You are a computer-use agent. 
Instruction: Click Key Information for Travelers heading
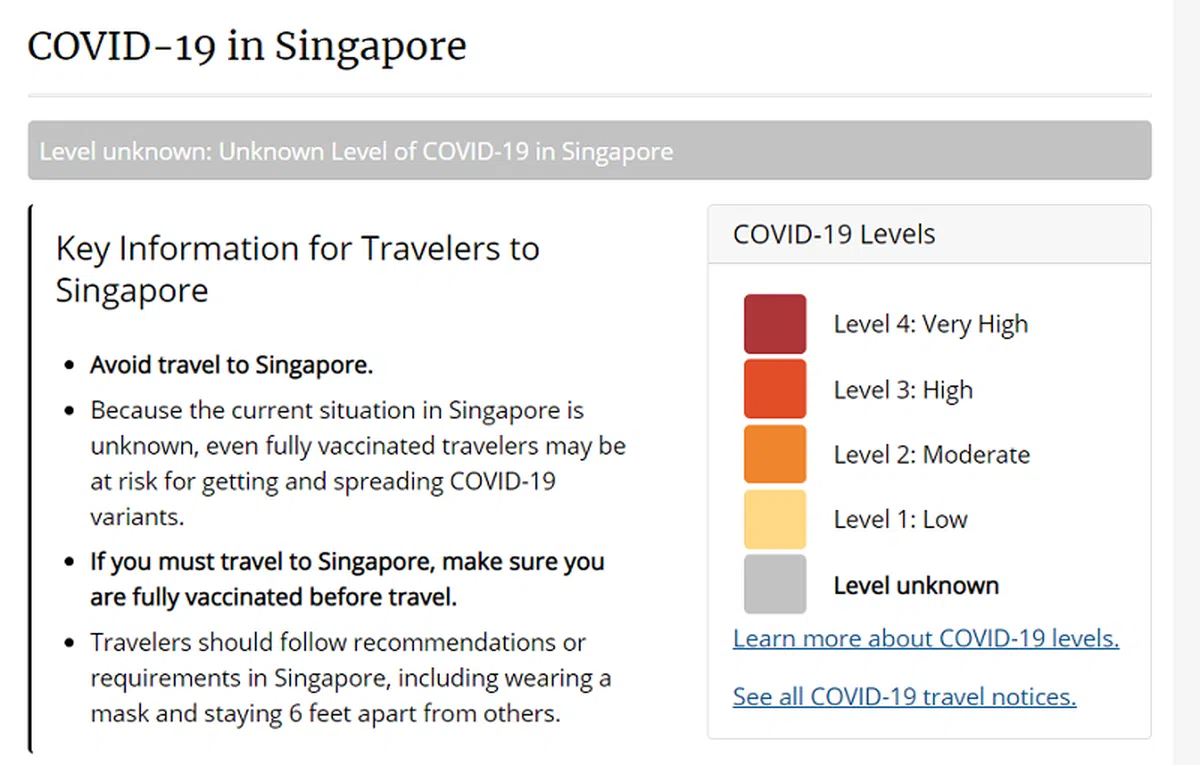[x=297, y=269]
